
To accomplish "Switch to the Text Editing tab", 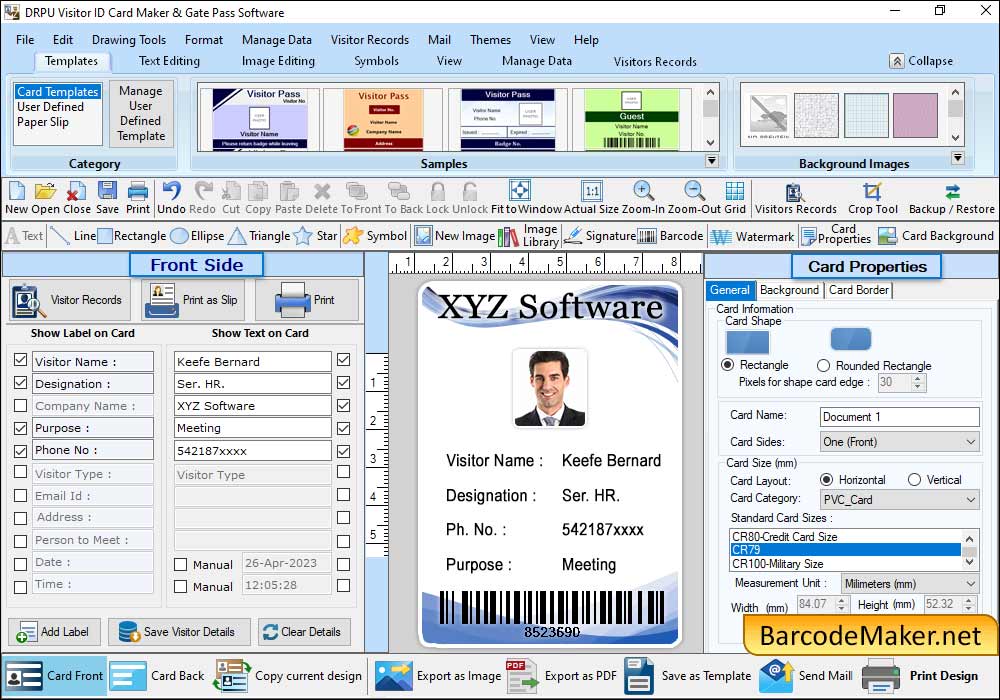I will pyautogui.click(x=169, y=61).
